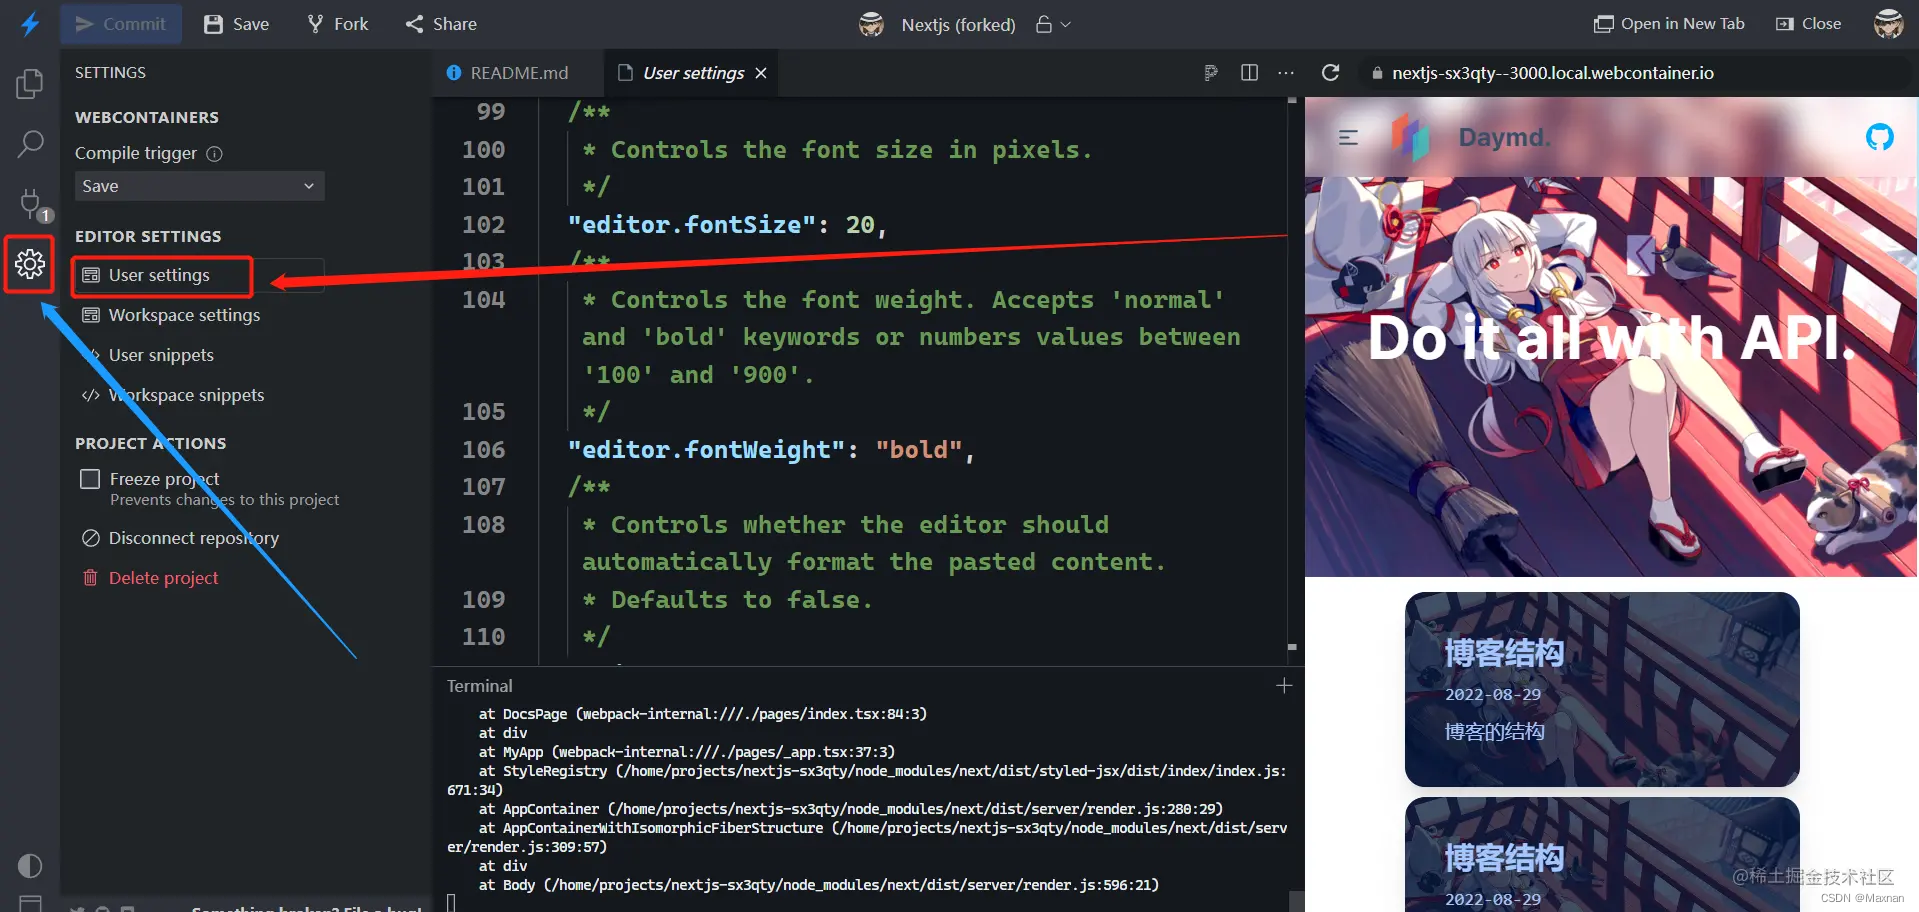Click line number 102 in gutter
The width and height of the screenshot is (1919, 912).
pos(483,225)
